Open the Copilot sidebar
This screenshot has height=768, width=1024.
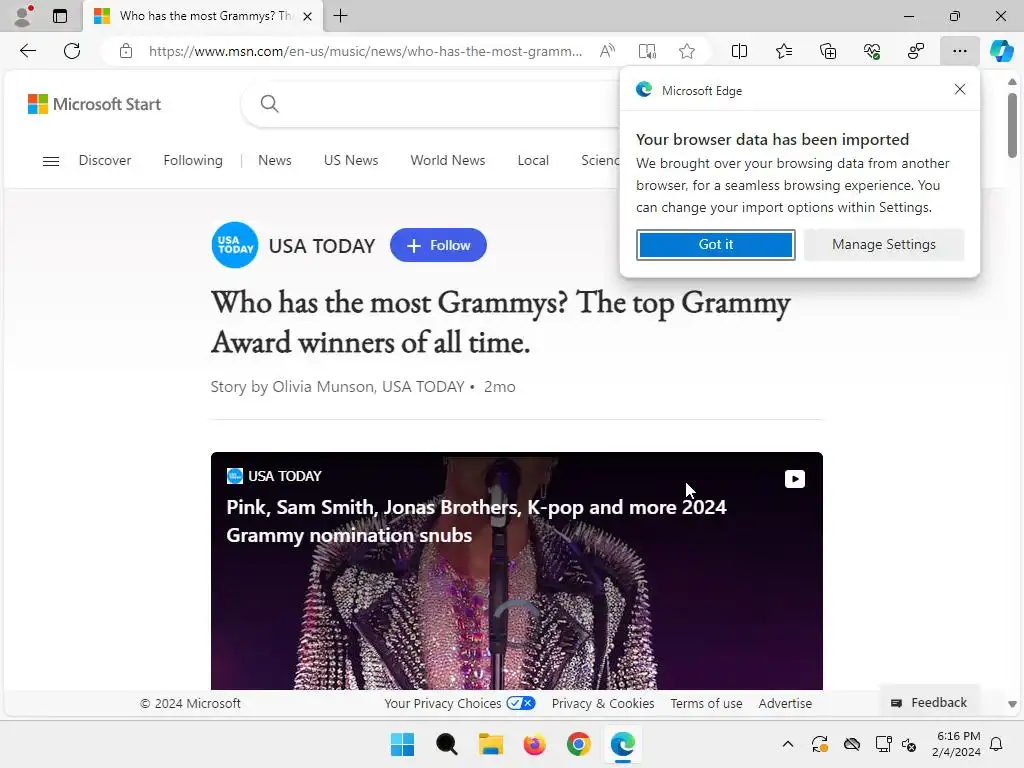click(x=1002, y=51)
